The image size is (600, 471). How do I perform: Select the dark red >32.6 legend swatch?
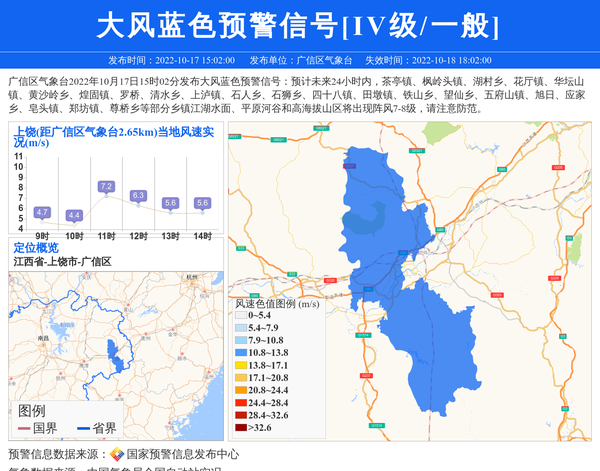240,428
